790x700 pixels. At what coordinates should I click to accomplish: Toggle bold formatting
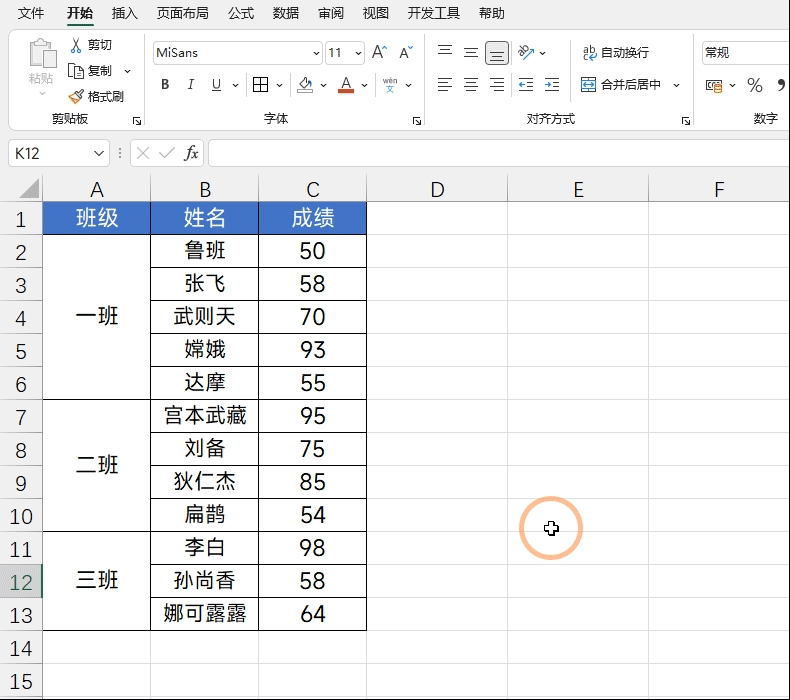[x=165, y=85]
